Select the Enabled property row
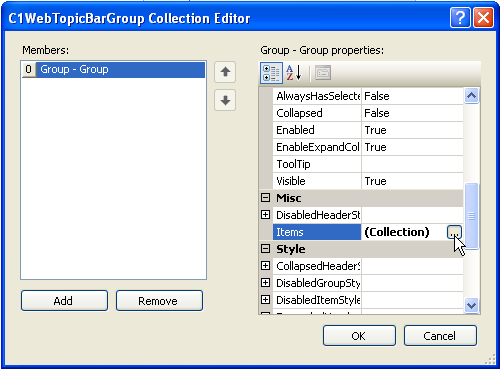Screen dimensions: 500x370 [317, 130]
